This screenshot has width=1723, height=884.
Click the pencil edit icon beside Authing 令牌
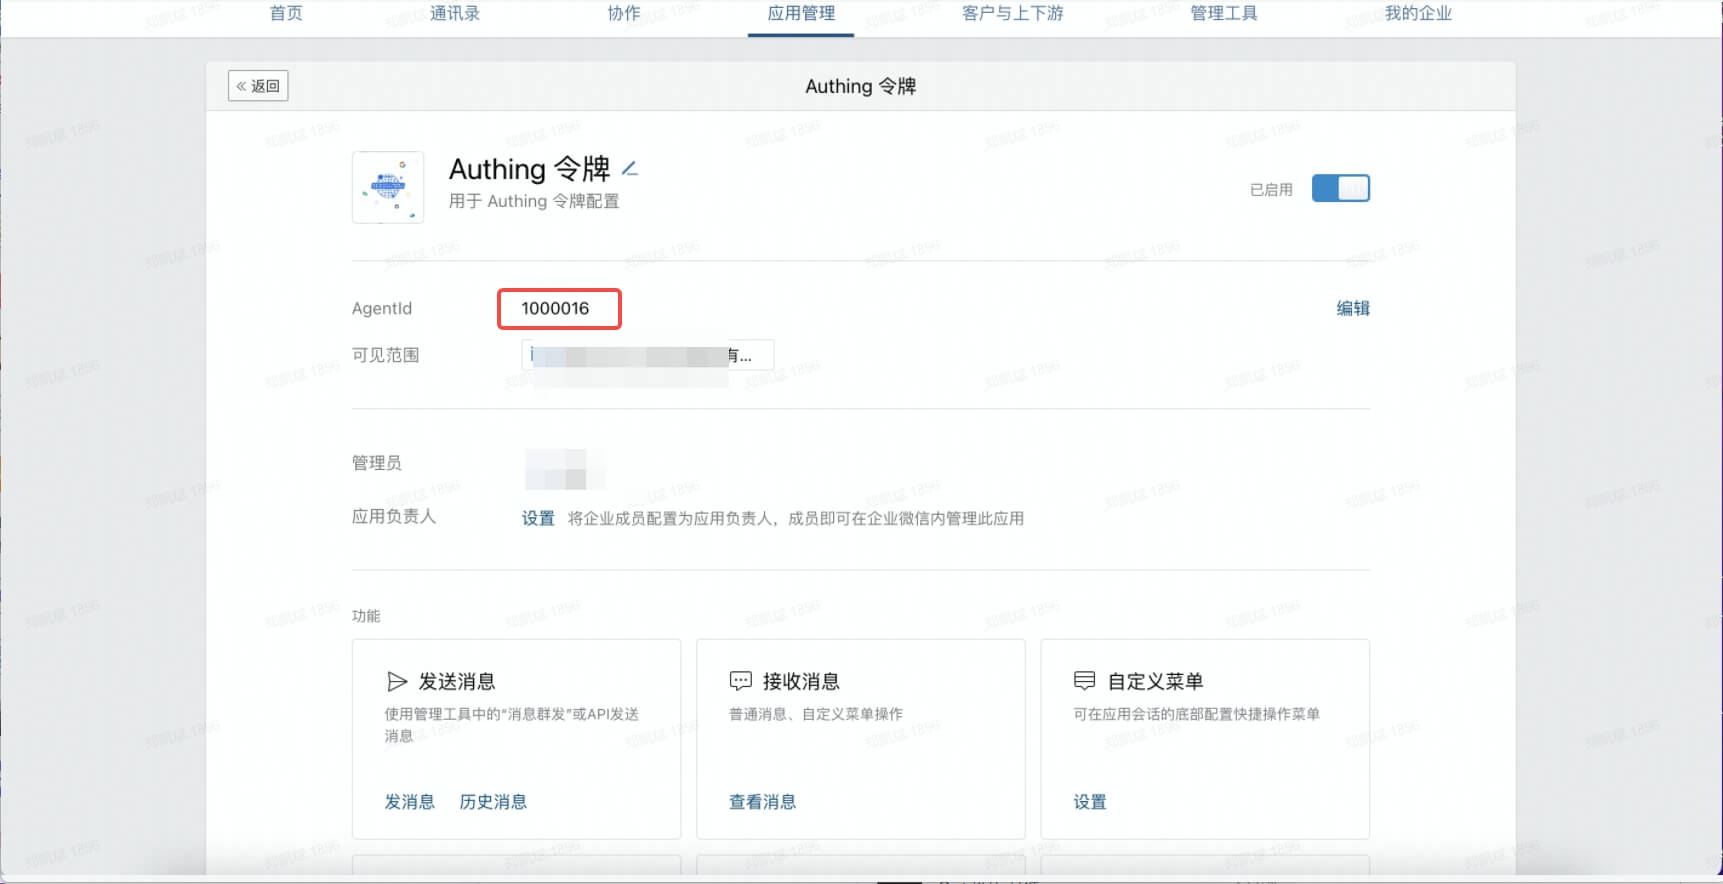[630, 169]
